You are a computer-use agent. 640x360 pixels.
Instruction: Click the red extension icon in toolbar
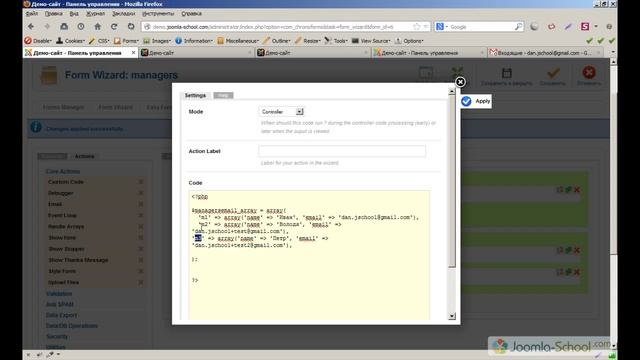tap(551, 27)
